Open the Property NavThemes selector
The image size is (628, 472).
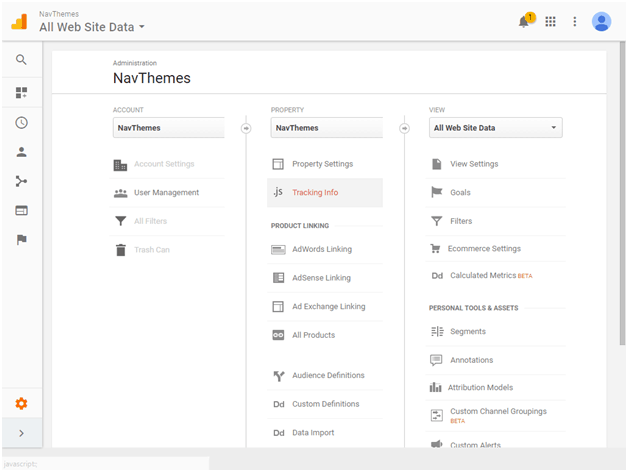(326, 128)
